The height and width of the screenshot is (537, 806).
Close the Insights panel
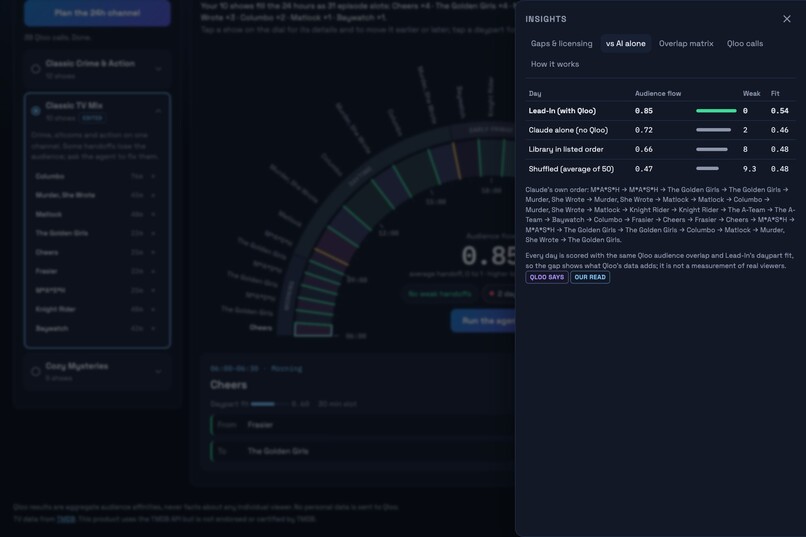[786, 19]
